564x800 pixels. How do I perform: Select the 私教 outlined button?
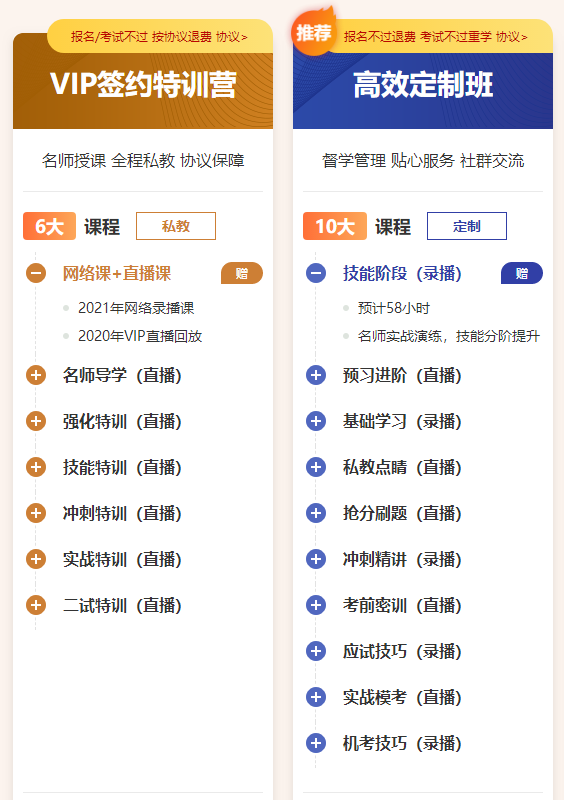(176, 226)
